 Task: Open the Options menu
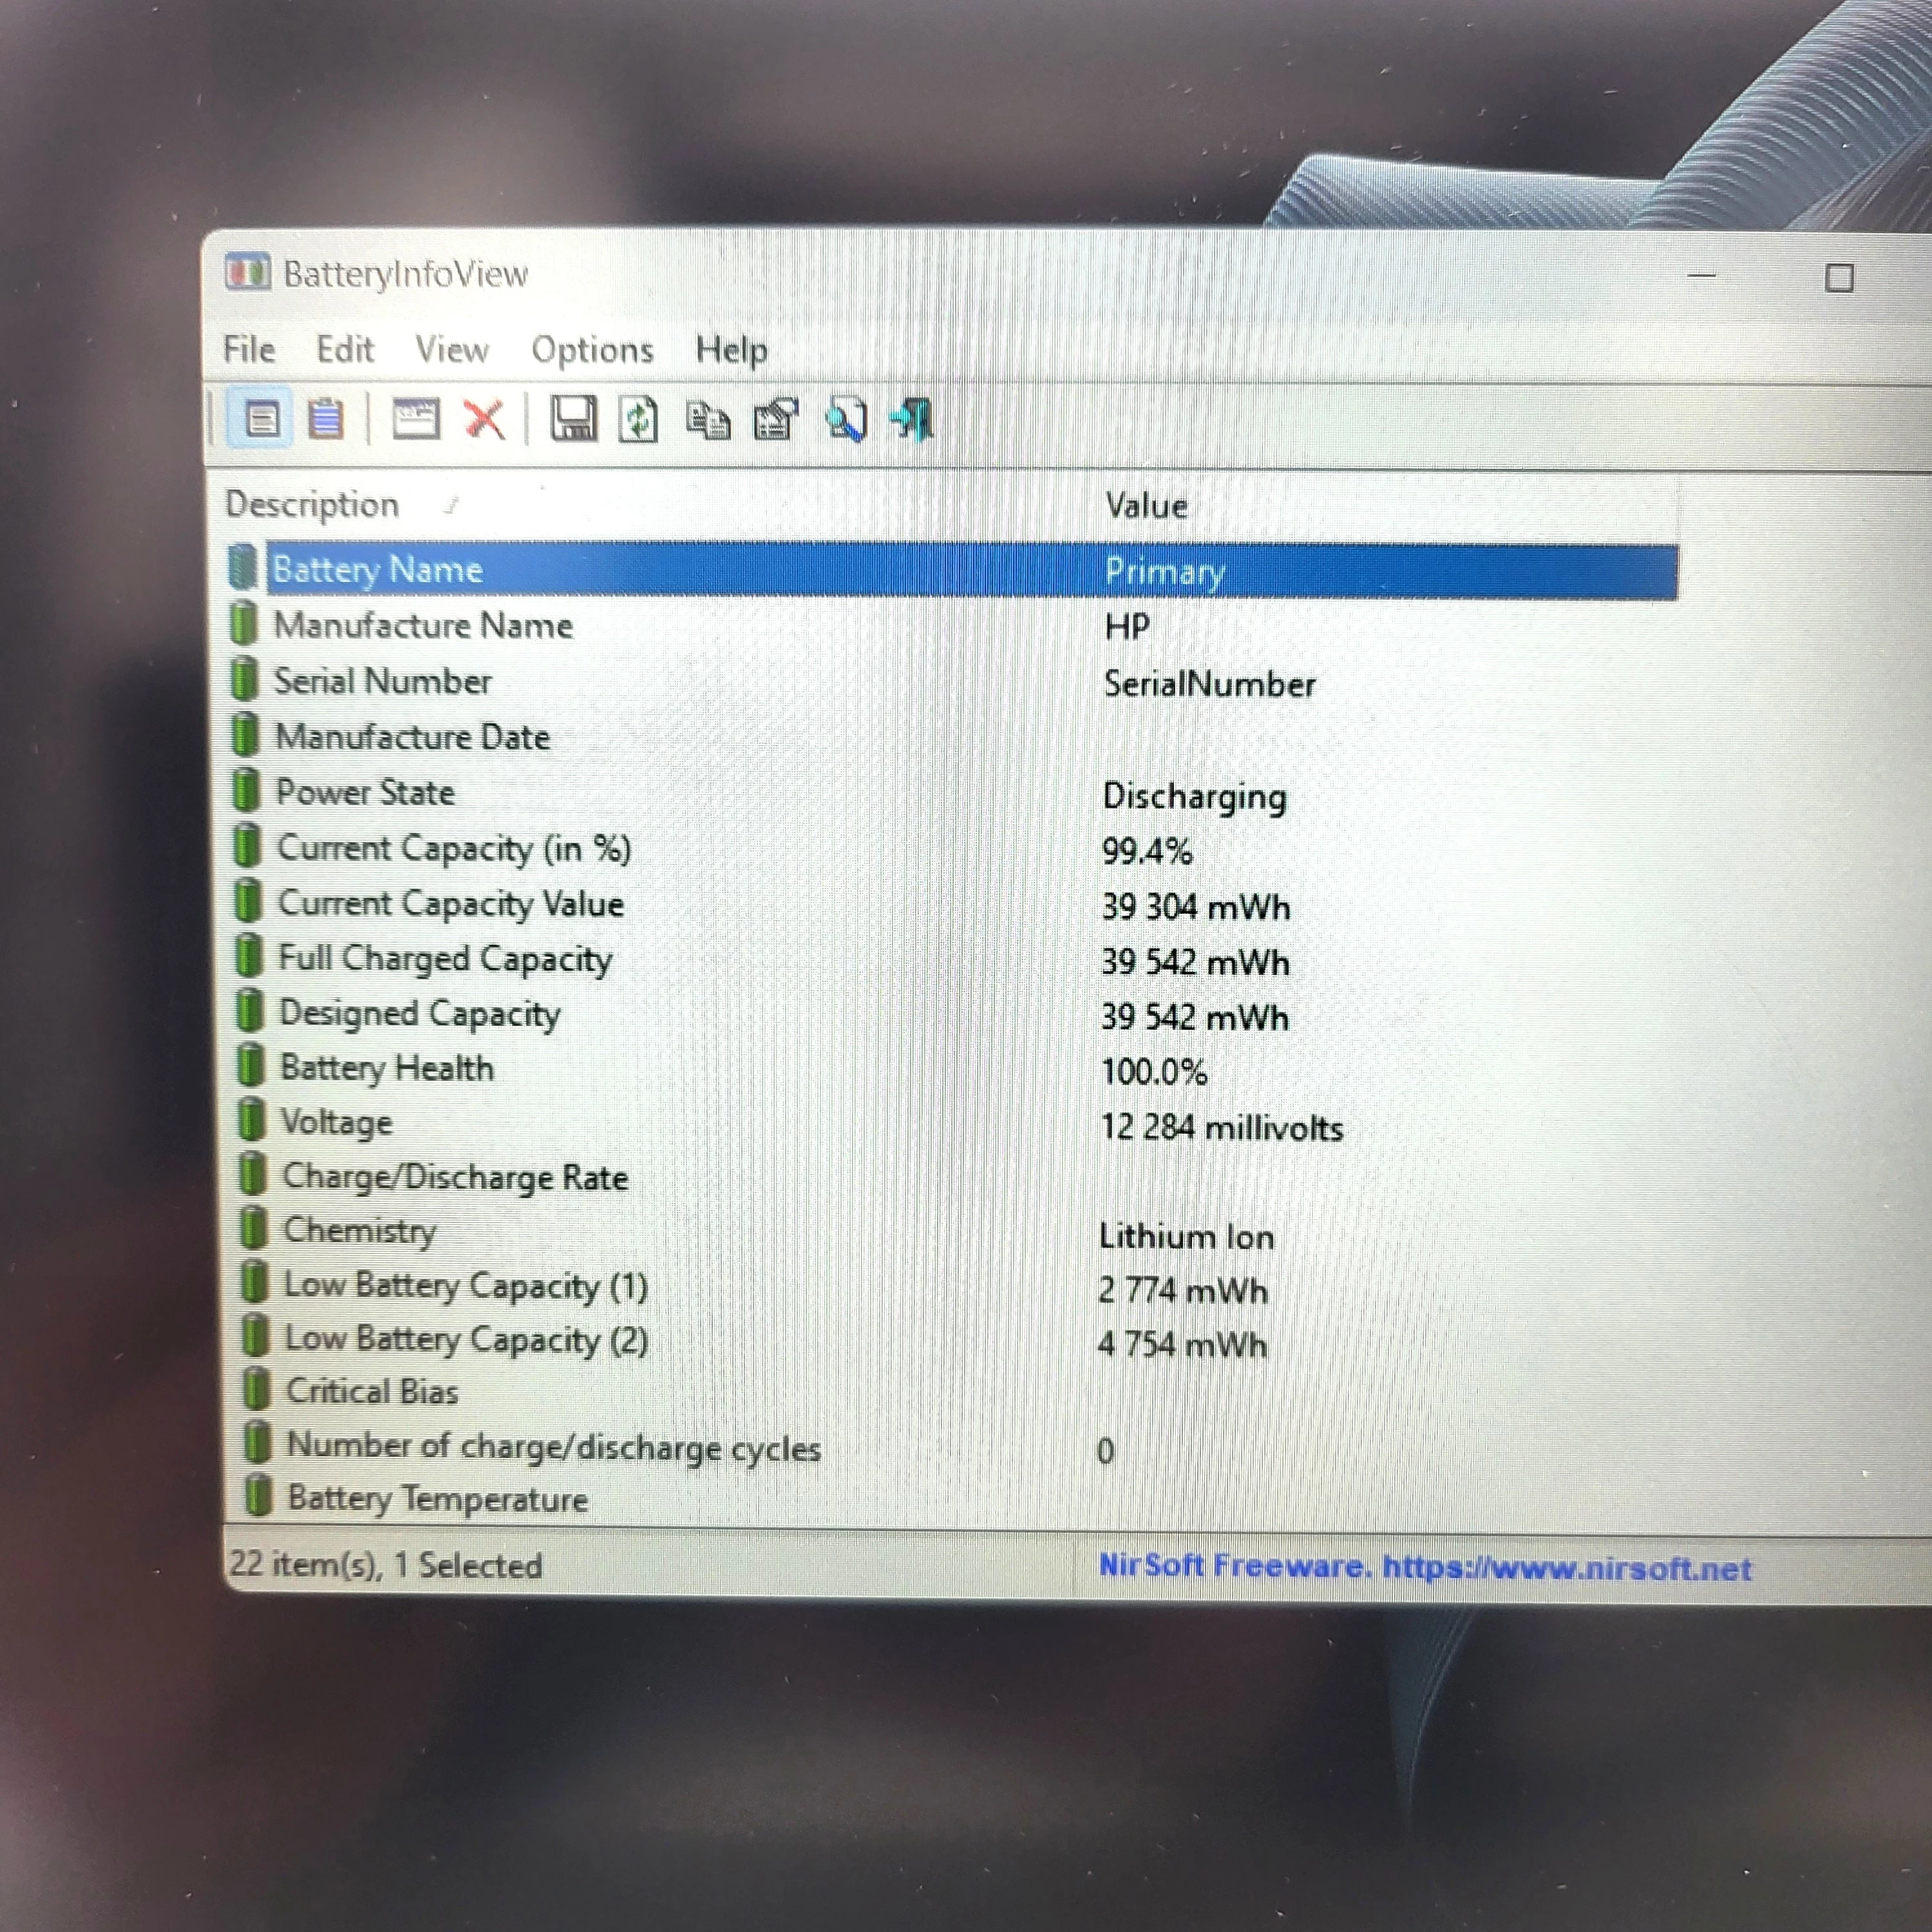coord(592,351)
